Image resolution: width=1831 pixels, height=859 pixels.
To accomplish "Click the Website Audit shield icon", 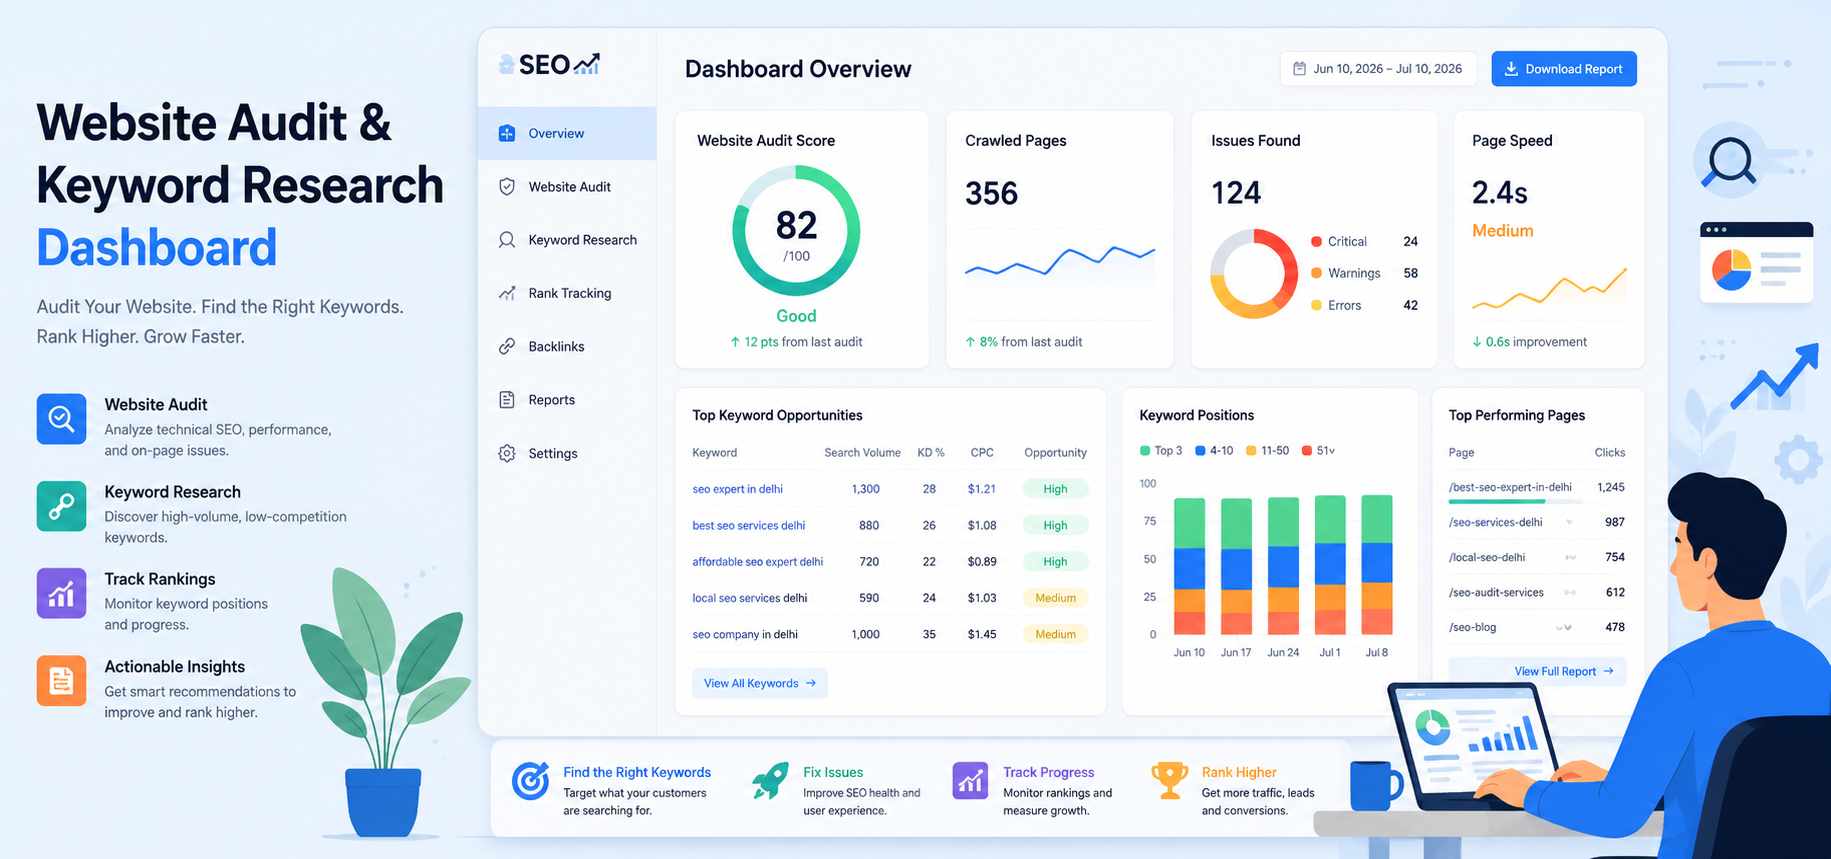I will click(507, 186).
